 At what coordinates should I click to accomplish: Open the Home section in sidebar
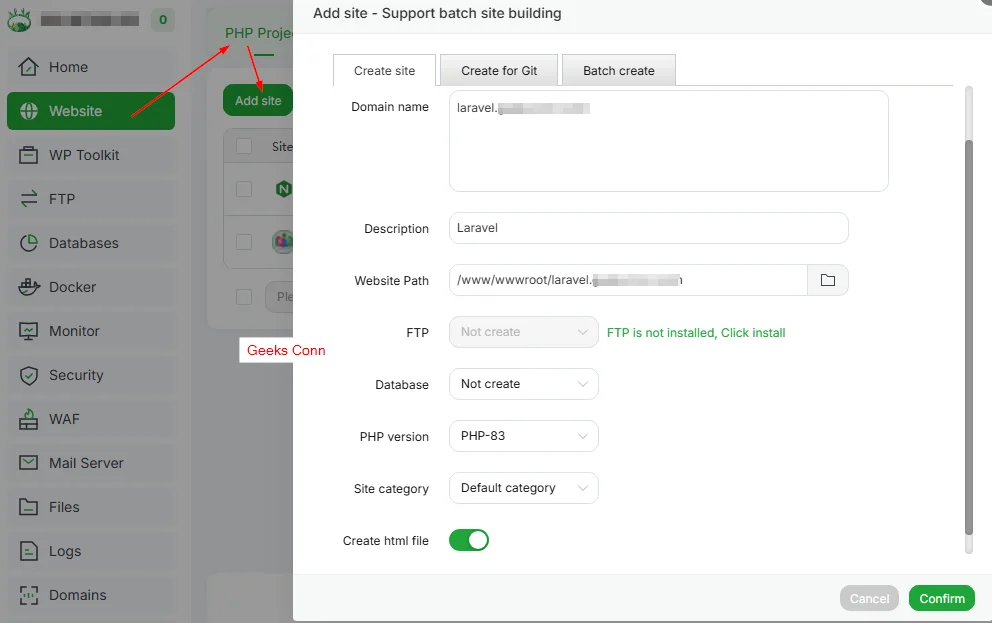66,67
